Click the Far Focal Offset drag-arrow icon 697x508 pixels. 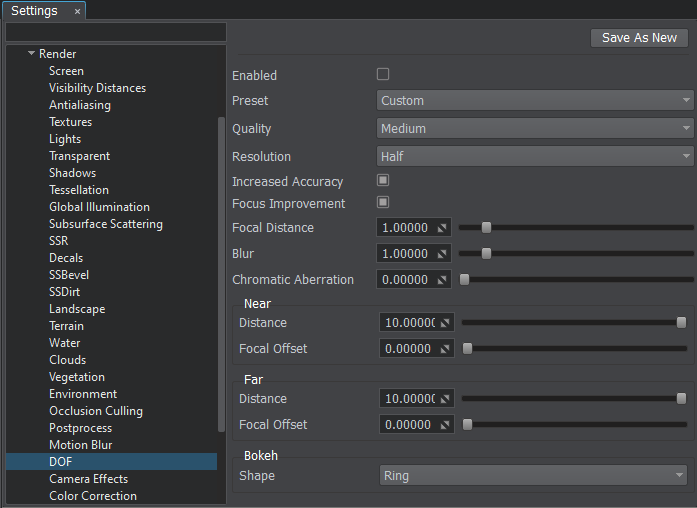click(445, 425)
